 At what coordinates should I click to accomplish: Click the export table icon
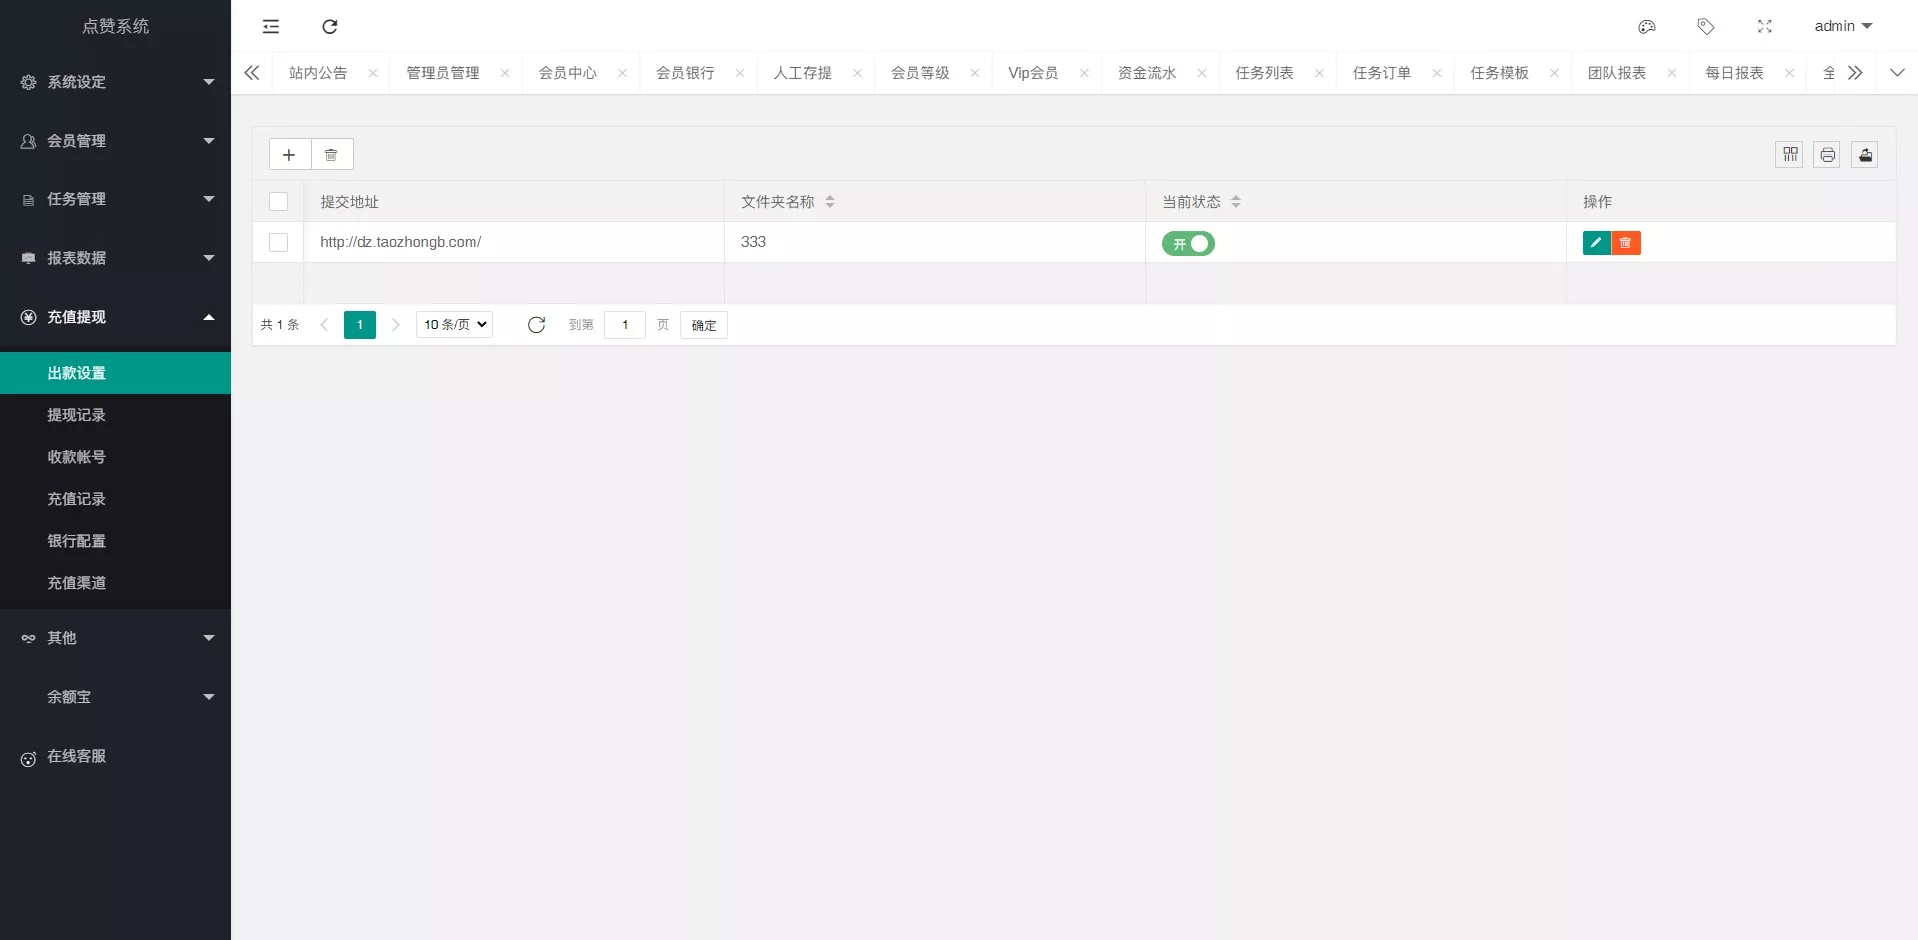coord(1865,155)
